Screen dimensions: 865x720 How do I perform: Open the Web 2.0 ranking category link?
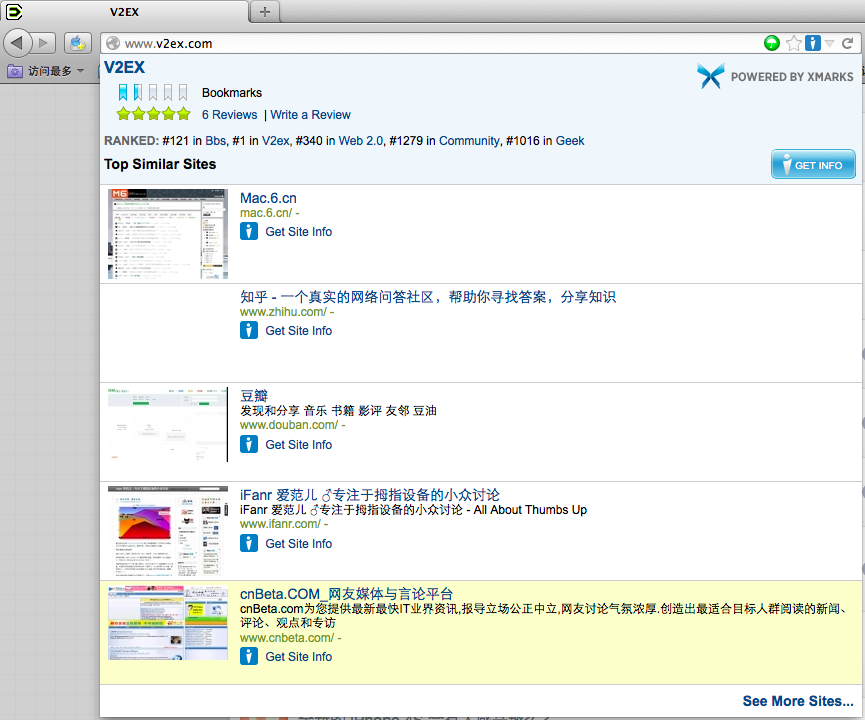(361, 141)
